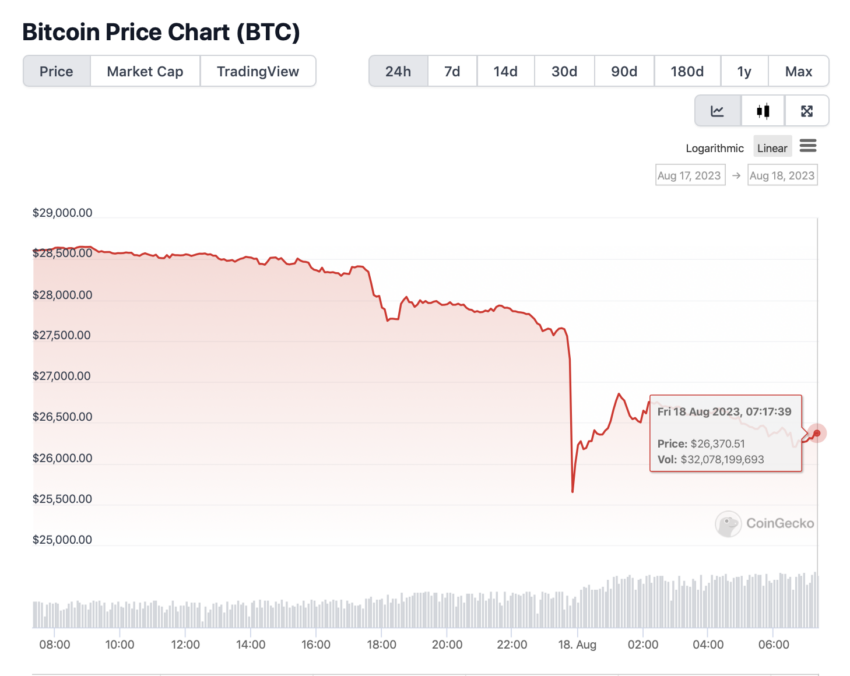The image size is (850, 676).
Task: Click the red data point marker
Action: click(x=816, y=433)
